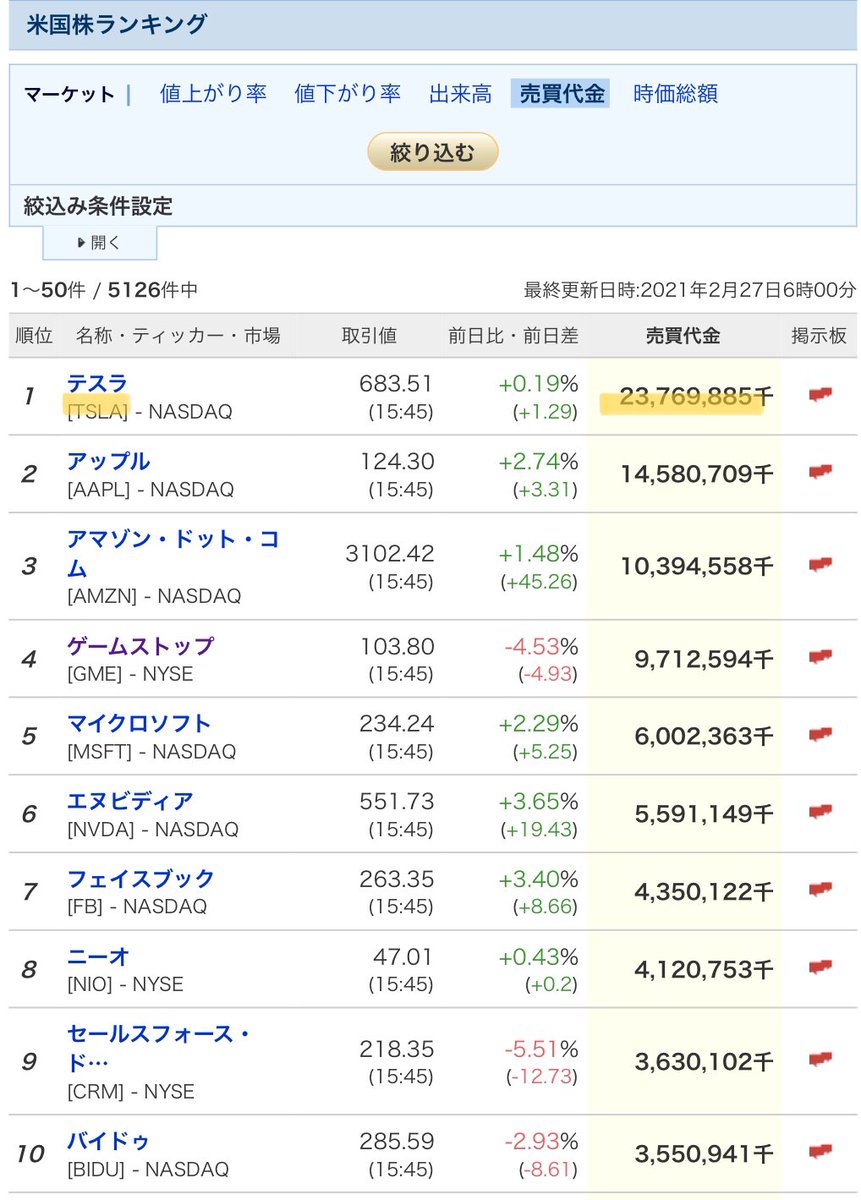
Task: Click Baidu's trading value 3,550,941千
Action: 704,1153
